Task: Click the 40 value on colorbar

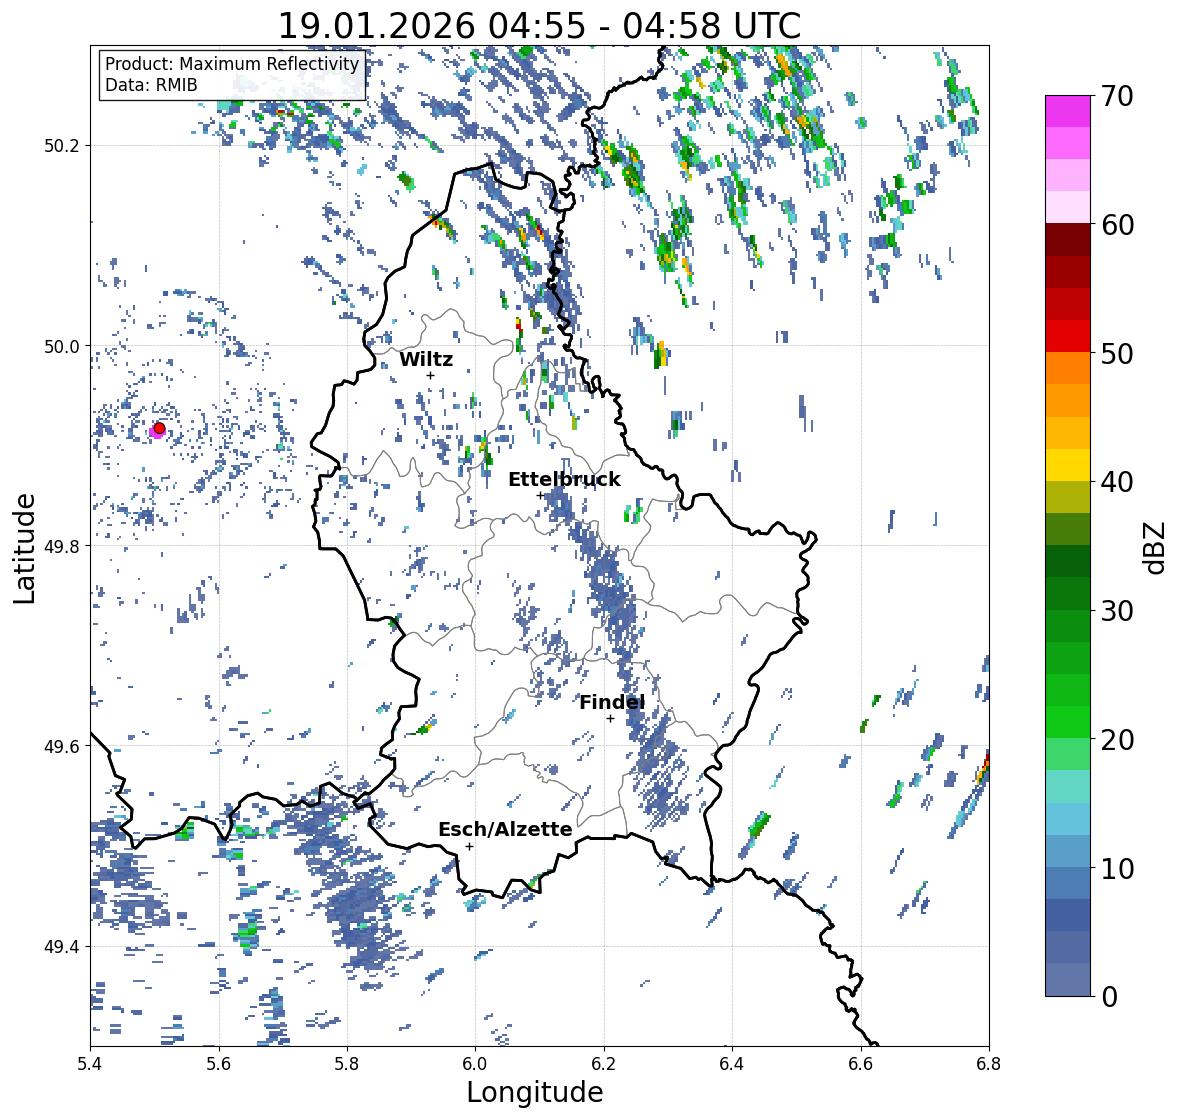Action: [1117, 482]
